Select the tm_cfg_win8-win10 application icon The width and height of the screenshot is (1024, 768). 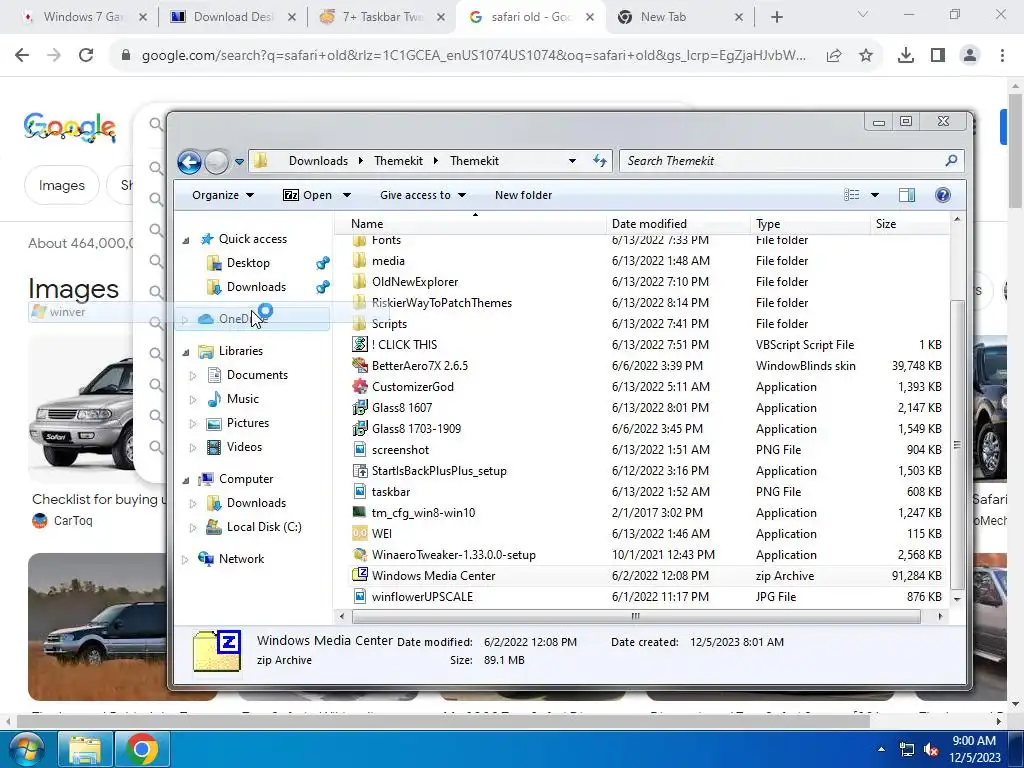359,512
